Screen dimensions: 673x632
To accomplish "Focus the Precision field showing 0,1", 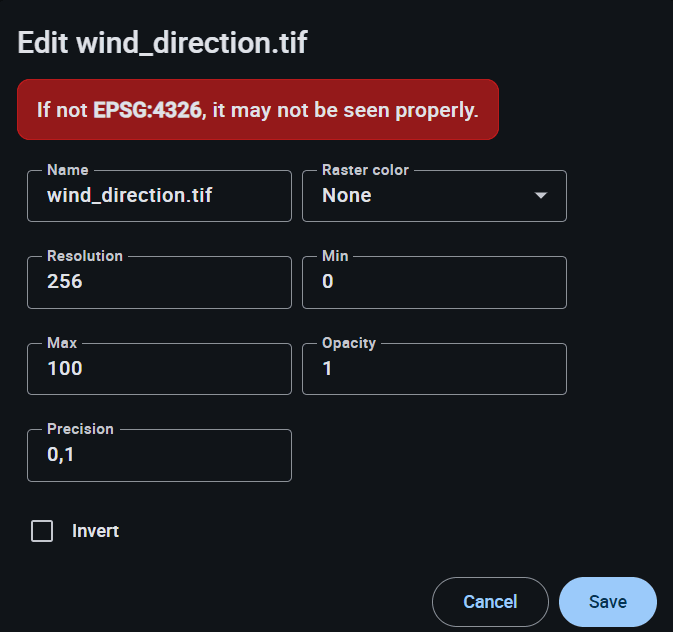I will click(x=159, y=456).
